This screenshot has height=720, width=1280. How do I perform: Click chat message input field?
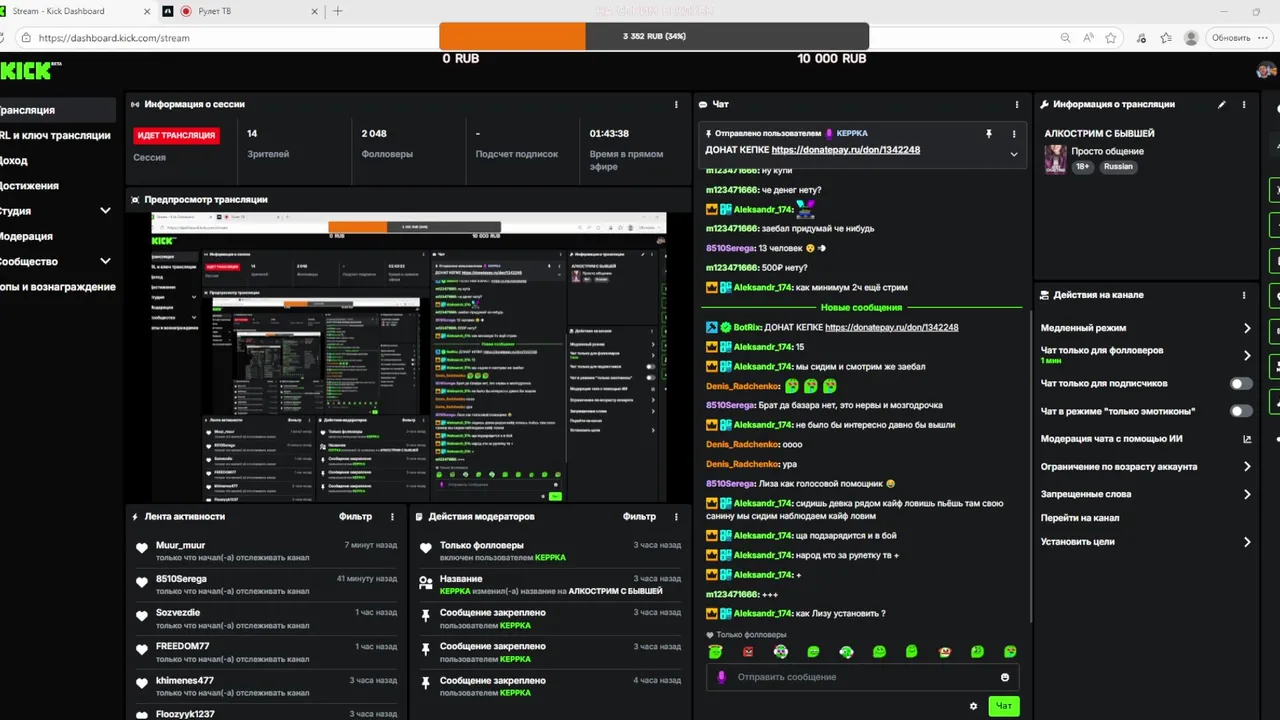pyautogui.click(x=860, y=677)
